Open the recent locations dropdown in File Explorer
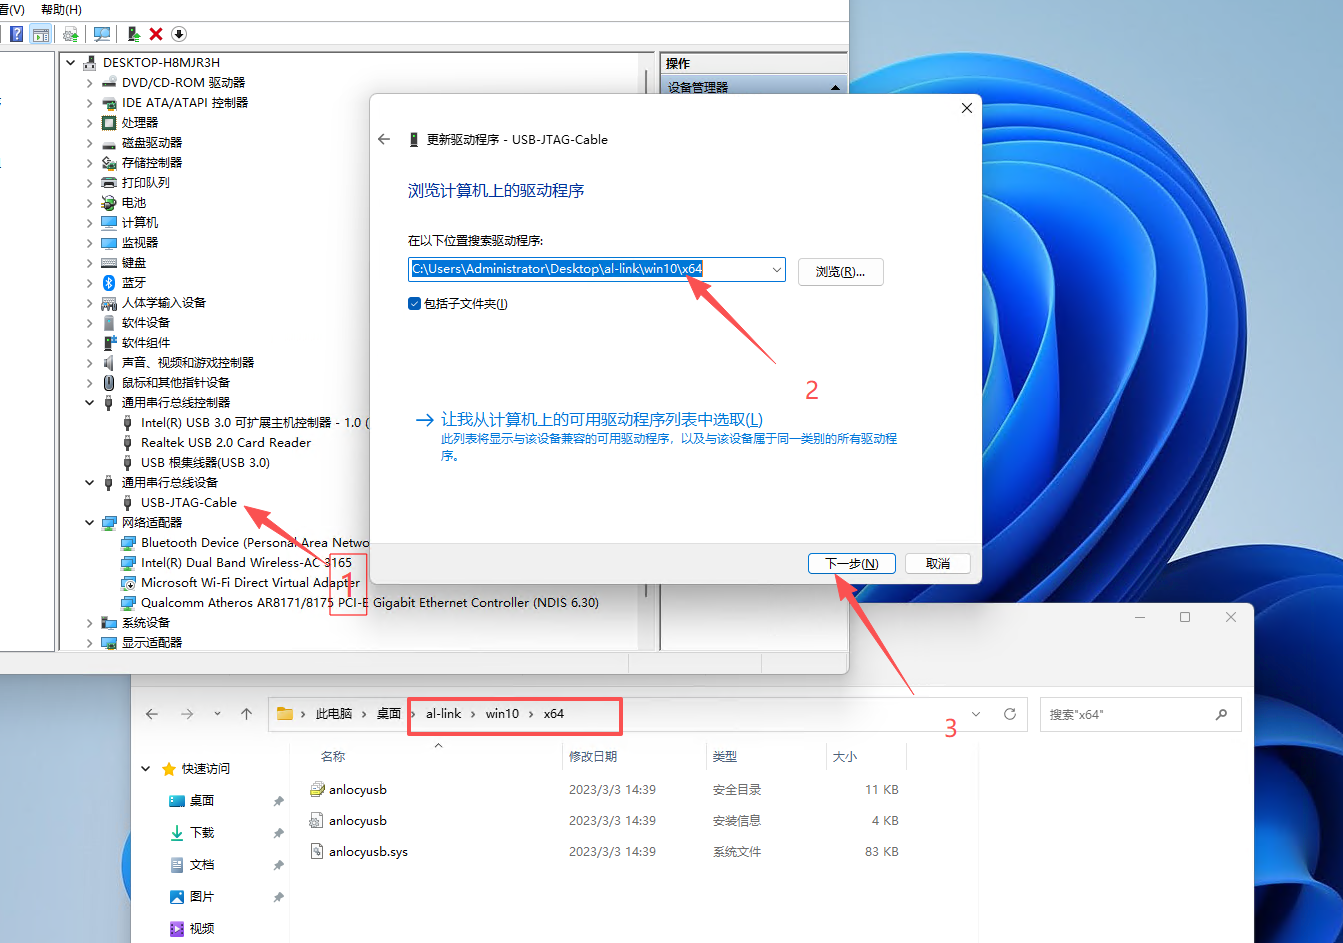Image resolution: width=1343 pixels, height=943 pixels. [x=217, y=714]
